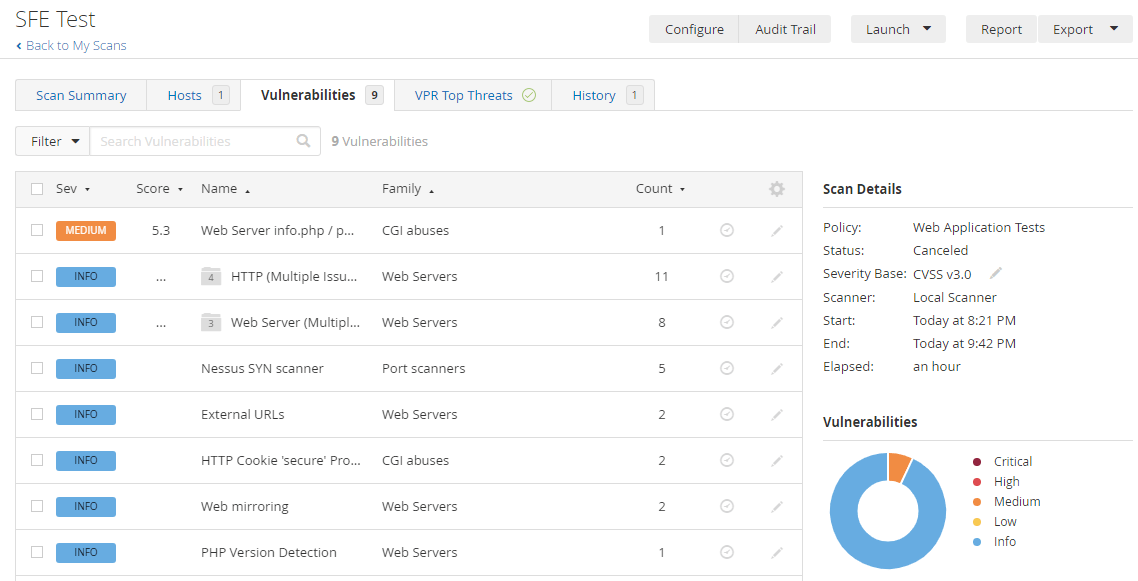Viewport: 1138px width, 581px height.
Task: Toggle the select-all checkbox in table header
Action: [37, 189]
